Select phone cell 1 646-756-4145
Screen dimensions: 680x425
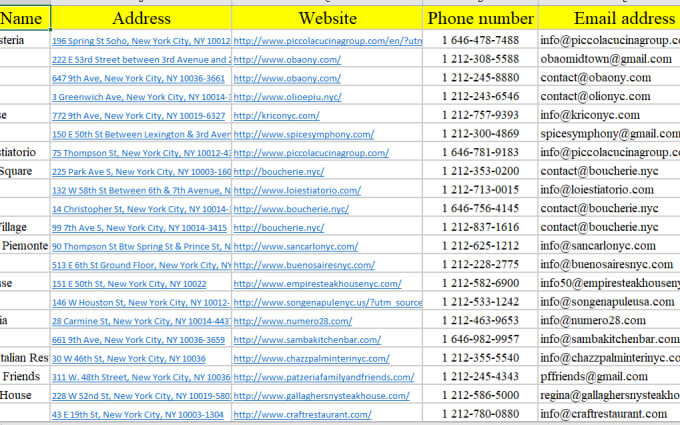click(x=481, y=208)
